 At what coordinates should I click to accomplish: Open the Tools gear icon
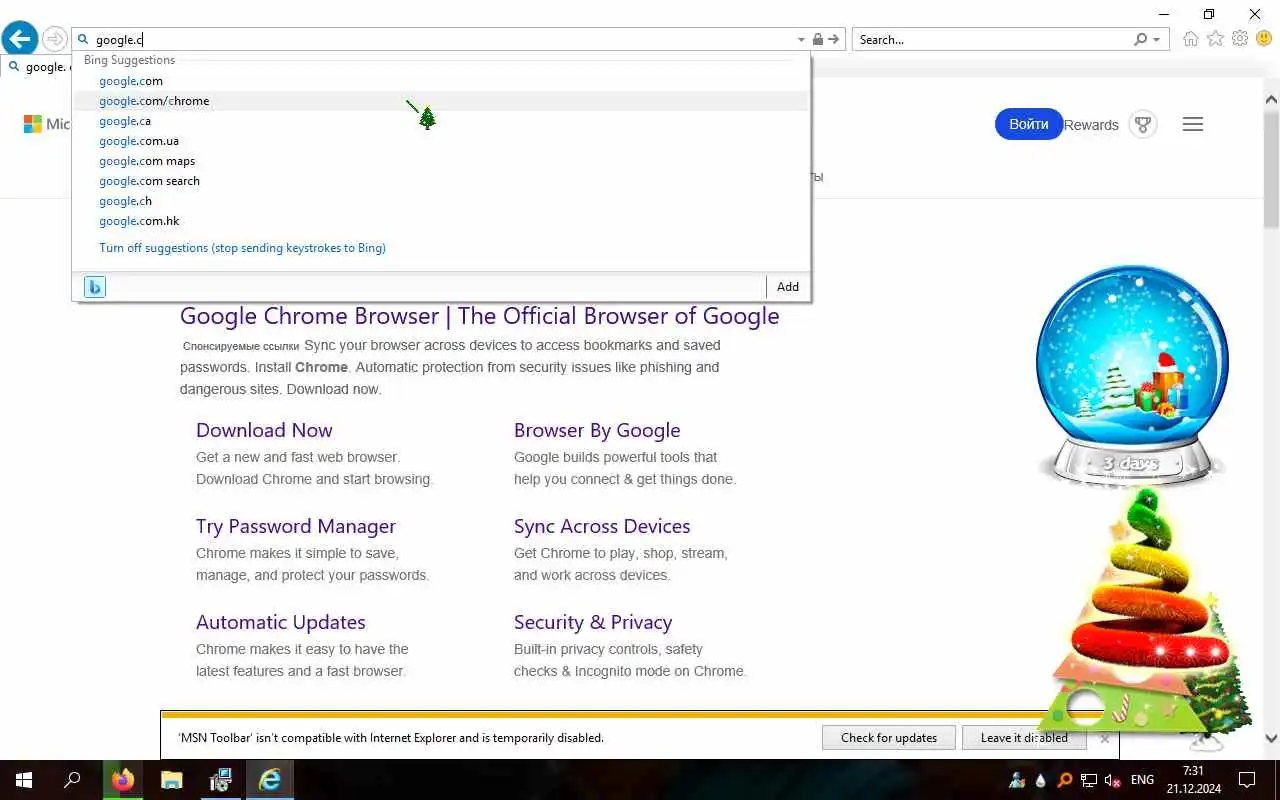point(1240,39)
